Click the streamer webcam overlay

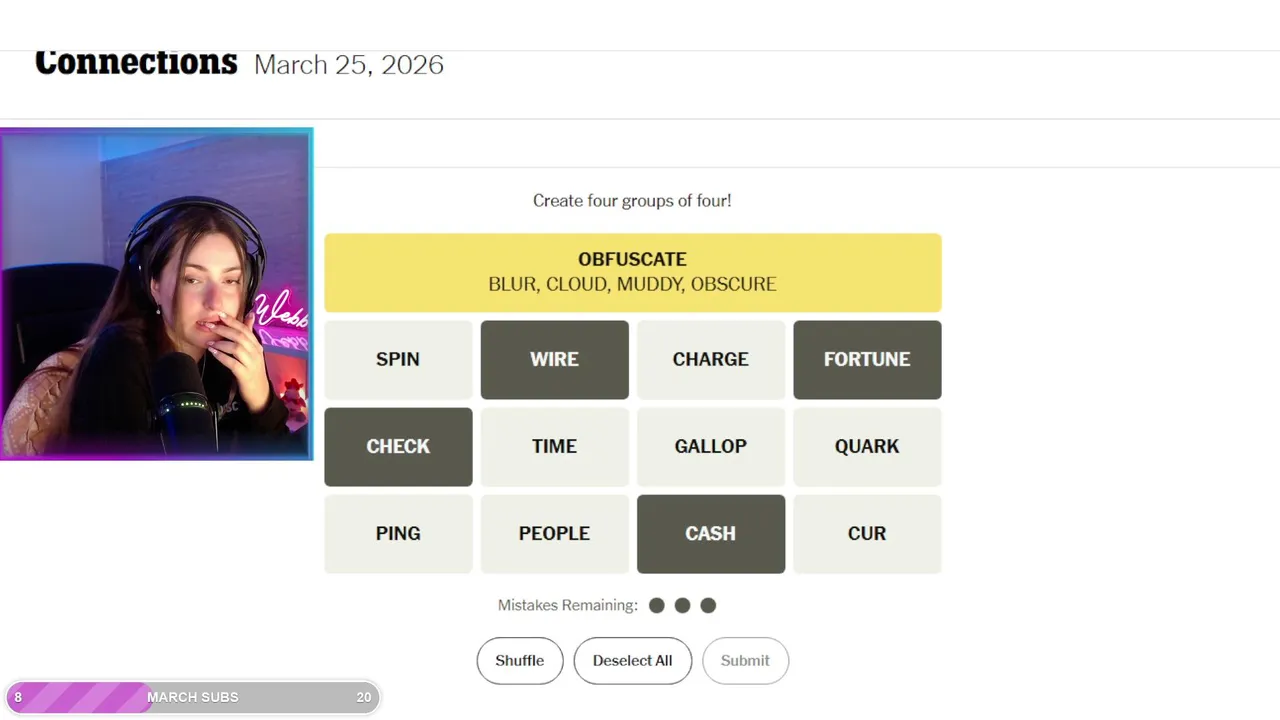(x=156, y=294)
